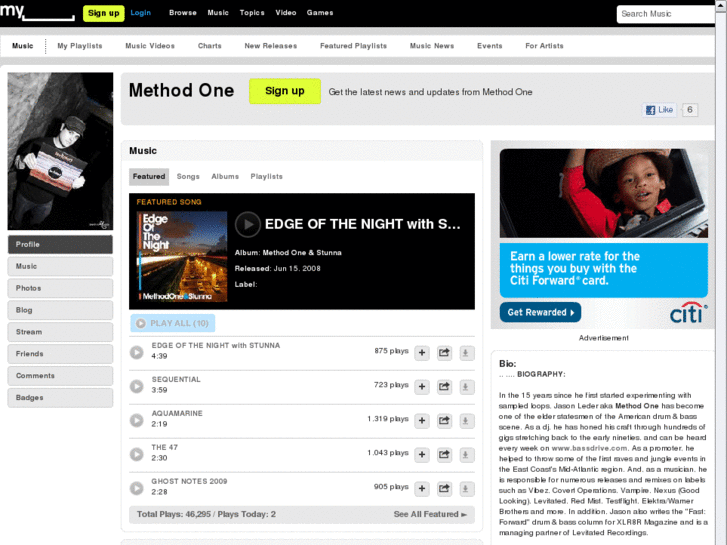Download THE 47 track
The image size is (727, 545).
point(466,455)
